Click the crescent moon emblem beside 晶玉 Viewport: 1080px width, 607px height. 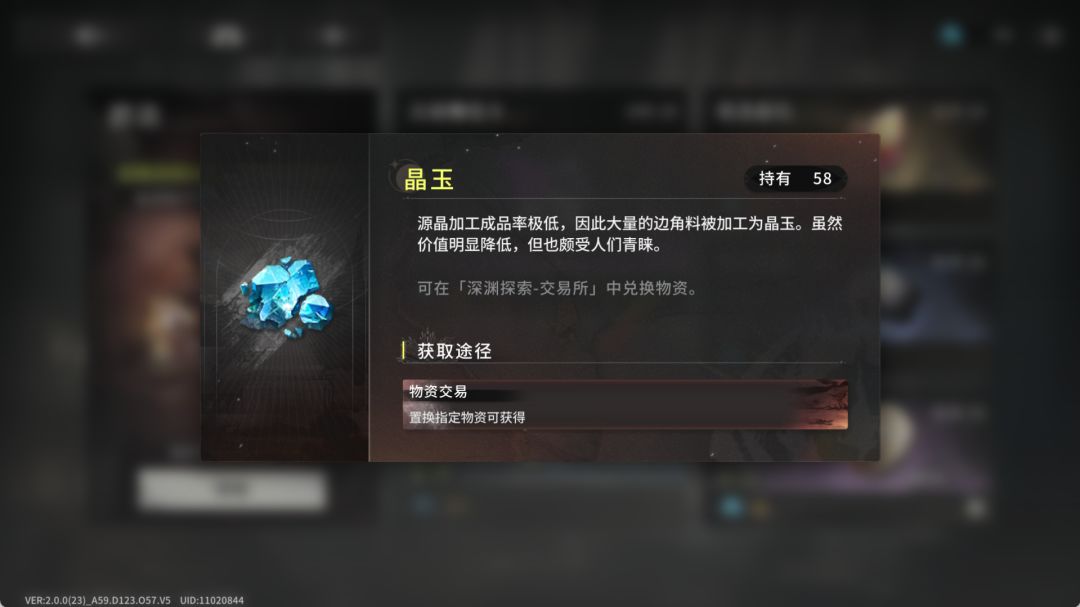(396, 176)
